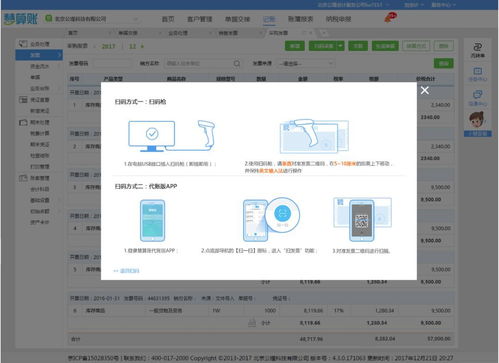This screenshot has width=499, height=363.
Task: Open the 账簿报表 main menu
Action: point(301,19)
